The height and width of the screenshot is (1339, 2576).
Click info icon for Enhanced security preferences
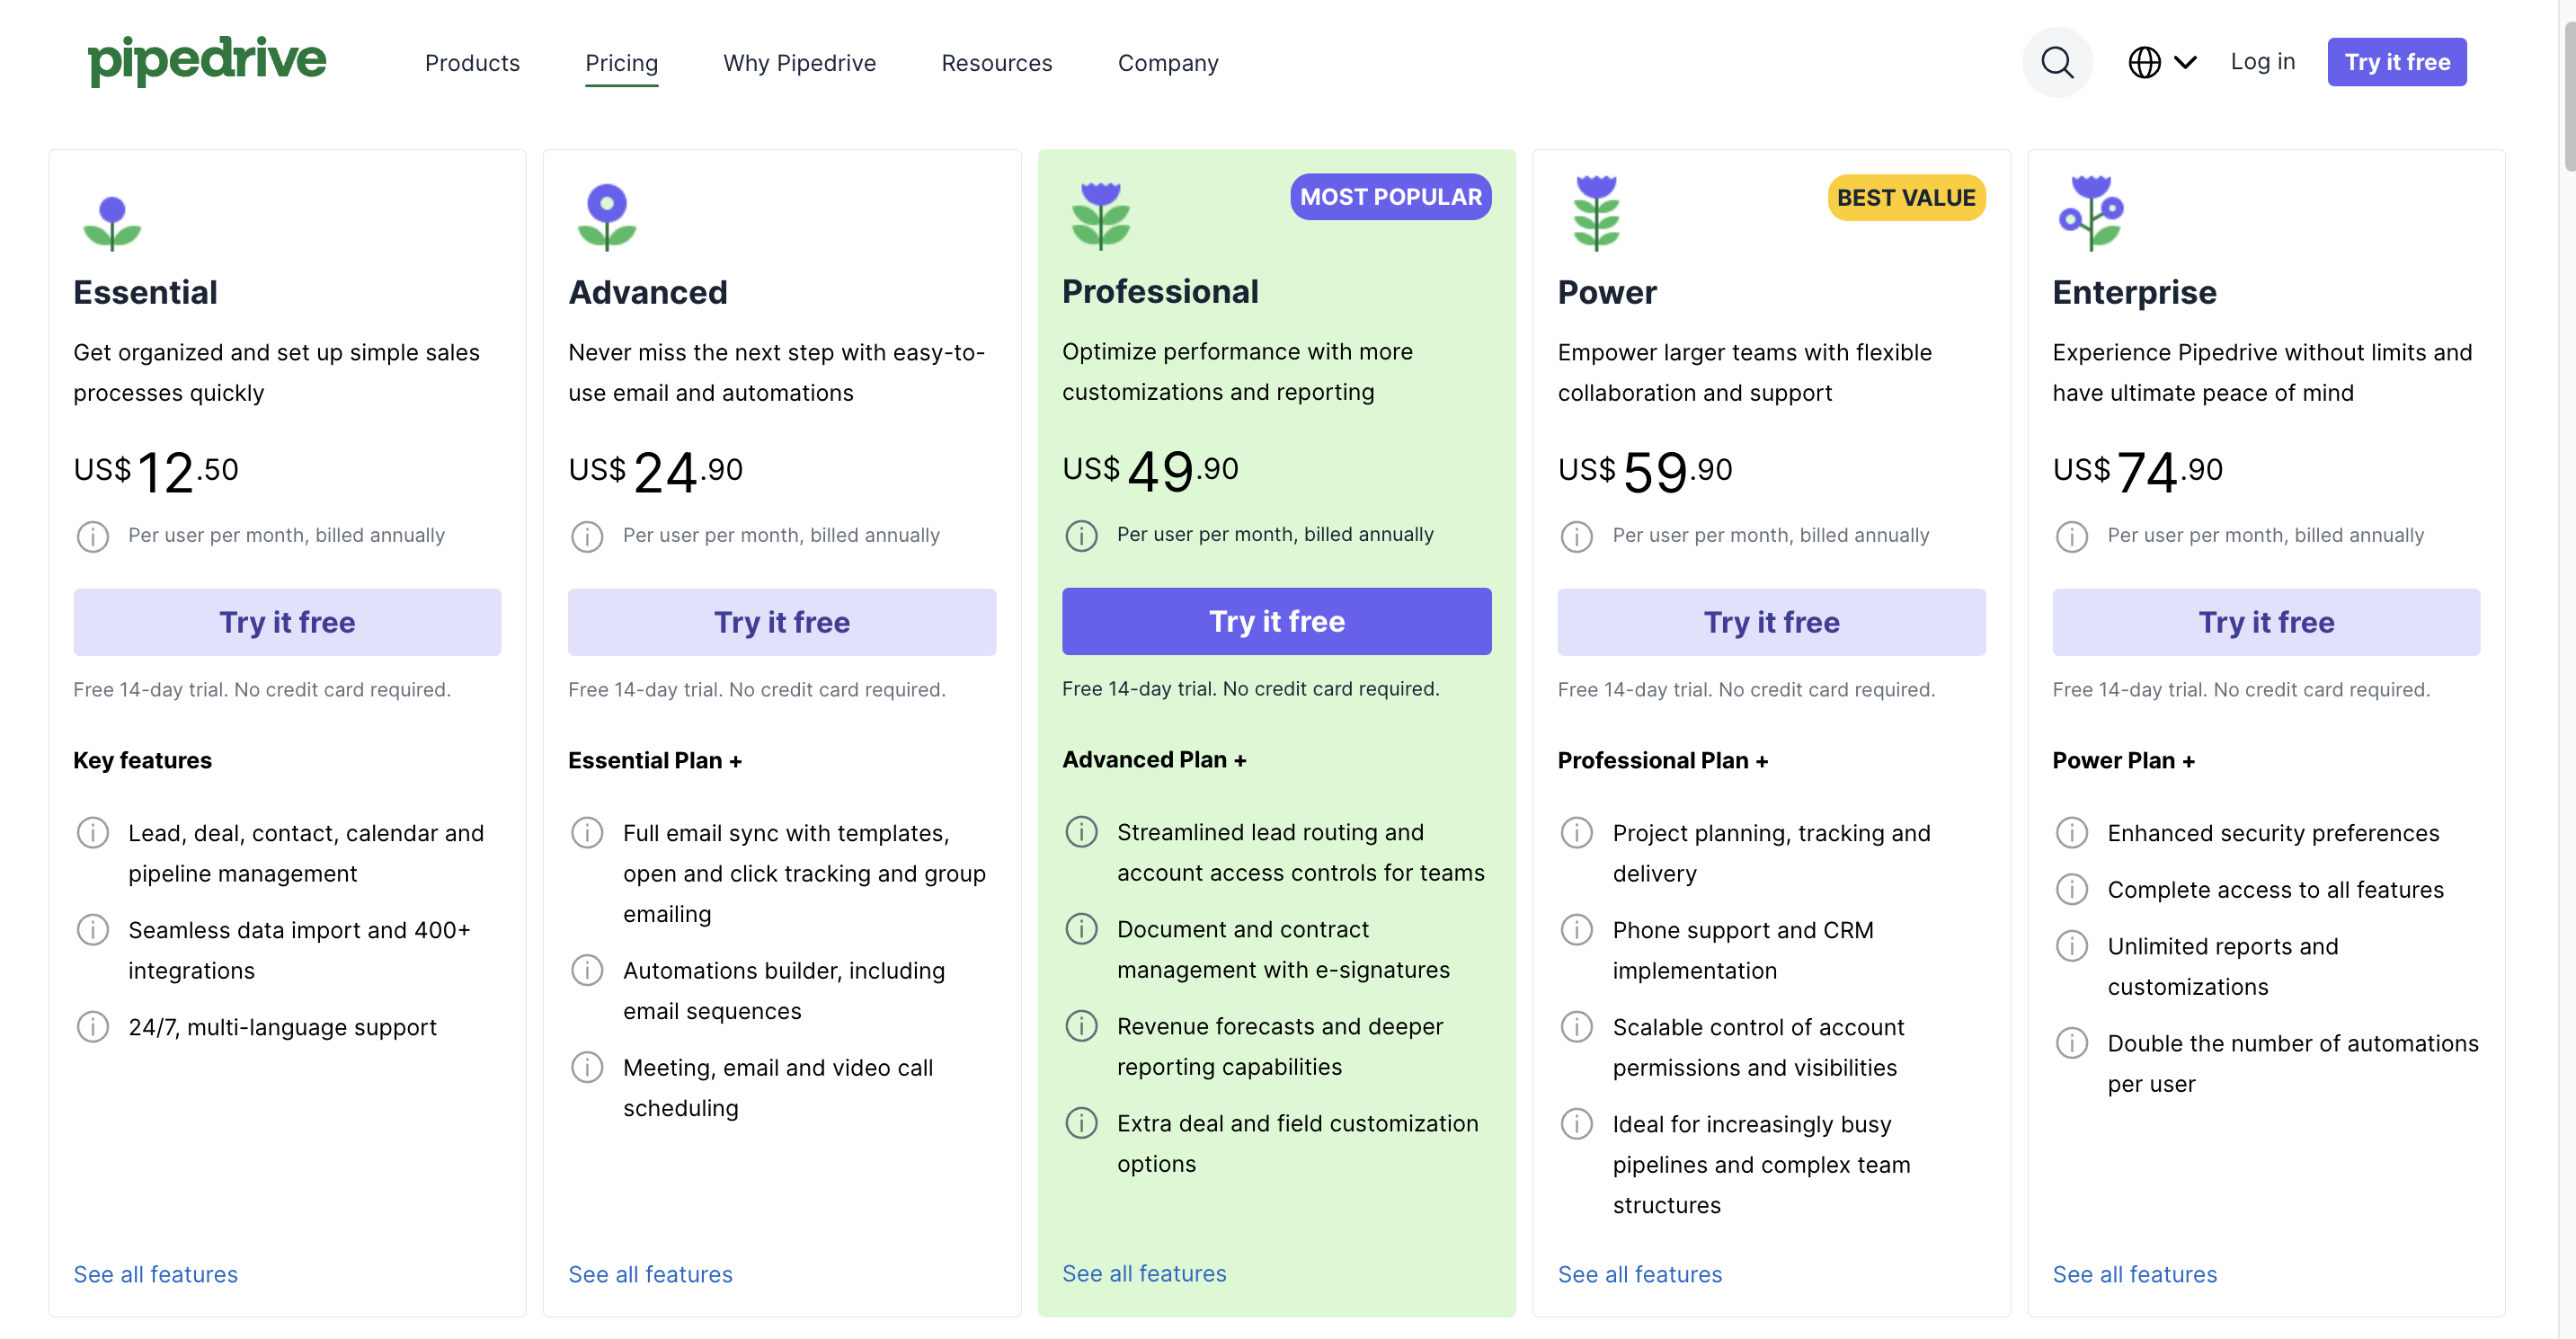[2071, 833]
